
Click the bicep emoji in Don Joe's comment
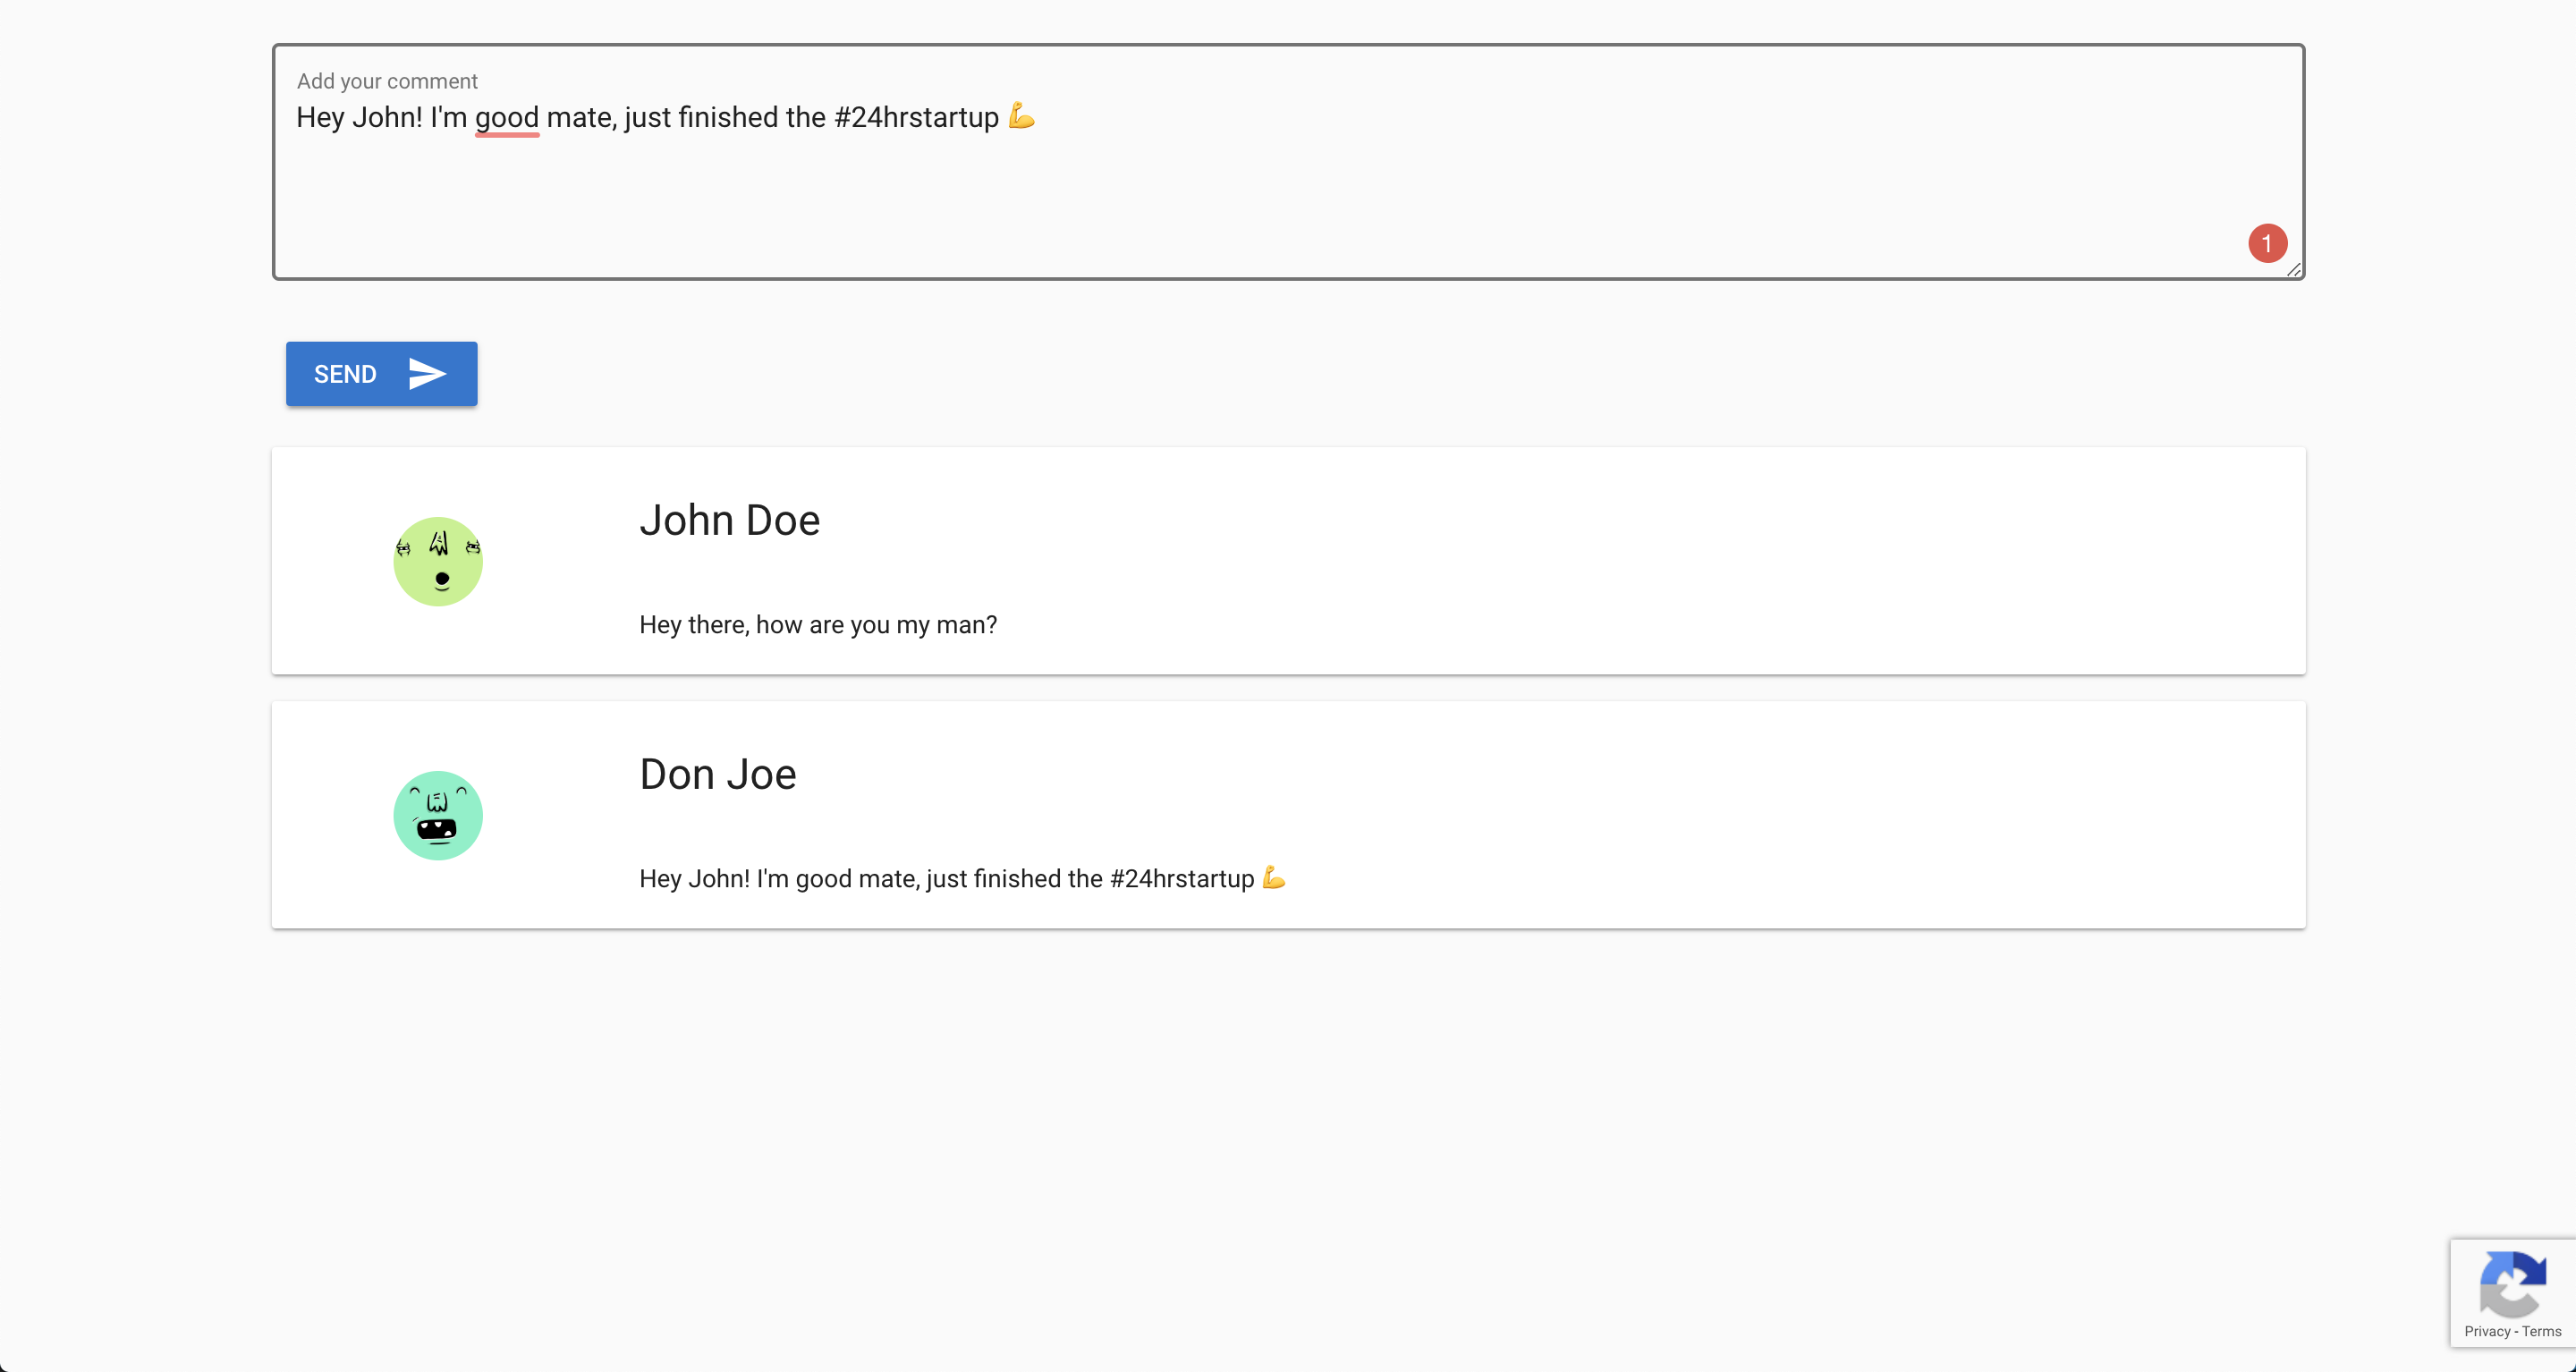(x=1273, y=877)
